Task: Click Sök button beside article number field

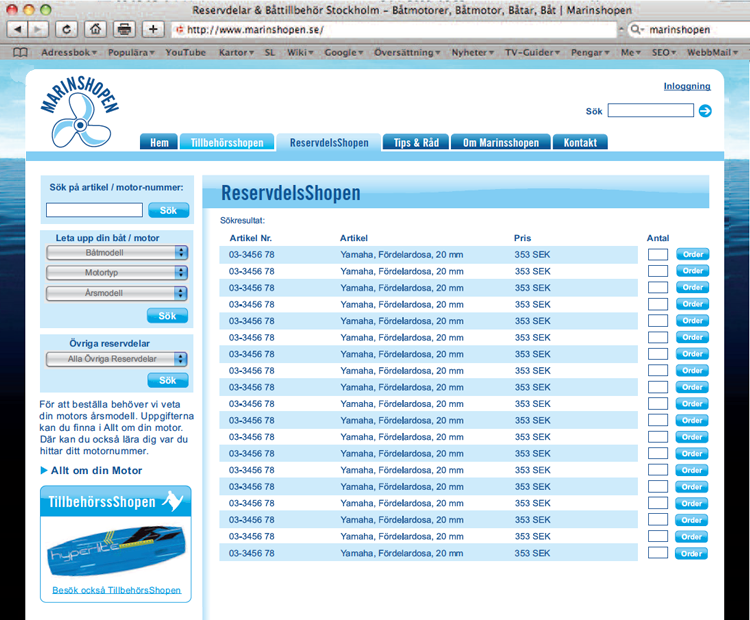Action: pyautogui.click(x=168, y=210)
